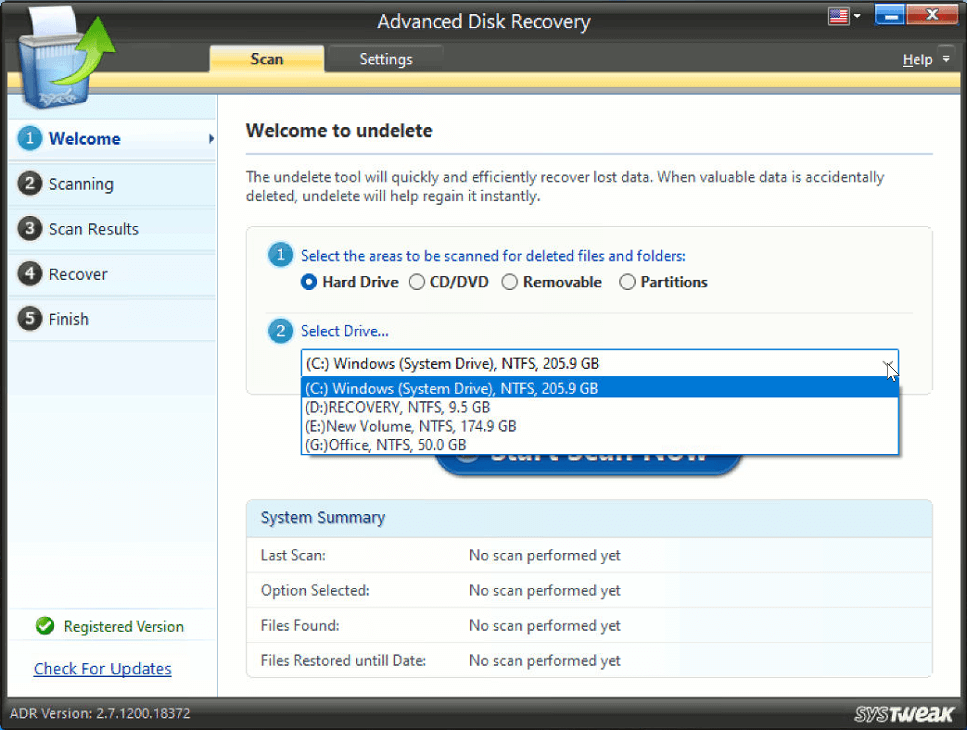
Task: Click the Scanning step icon
Action: pos(32,184)
